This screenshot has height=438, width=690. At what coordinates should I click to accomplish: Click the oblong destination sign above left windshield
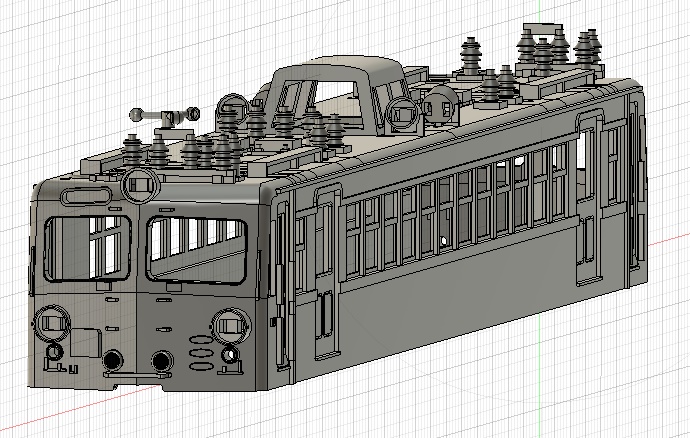(86, 196)
